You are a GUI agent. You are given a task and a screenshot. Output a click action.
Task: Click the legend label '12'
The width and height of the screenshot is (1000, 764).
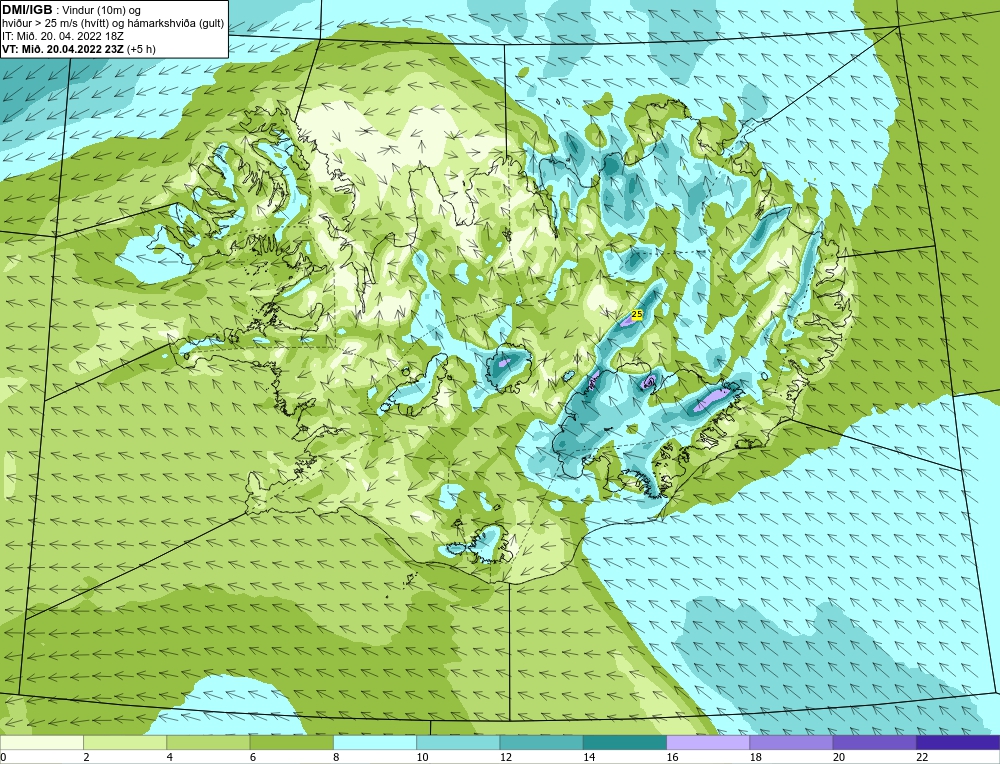505,757
